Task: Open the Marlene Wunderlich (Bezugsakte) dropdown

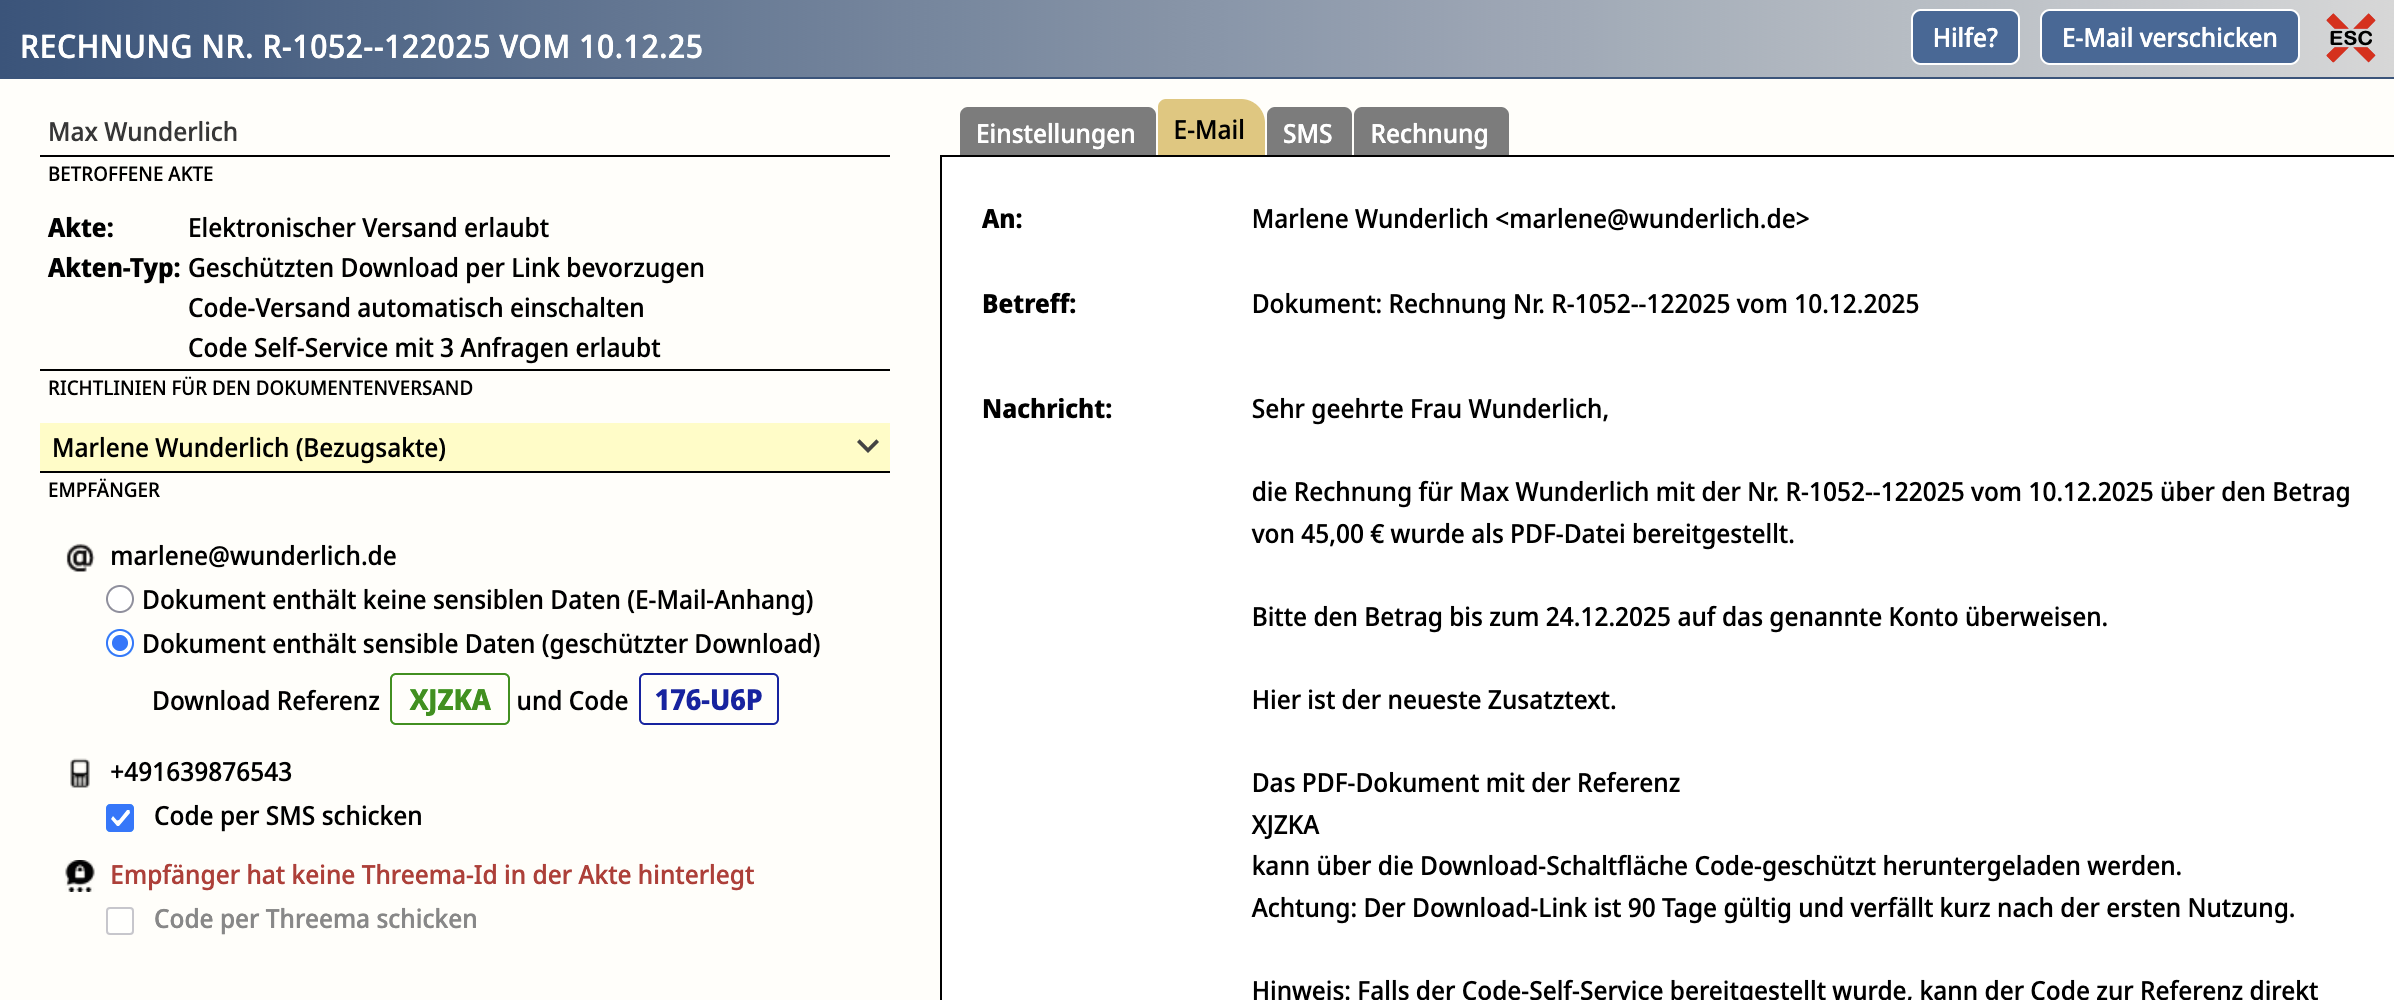Action: (450, 448)
